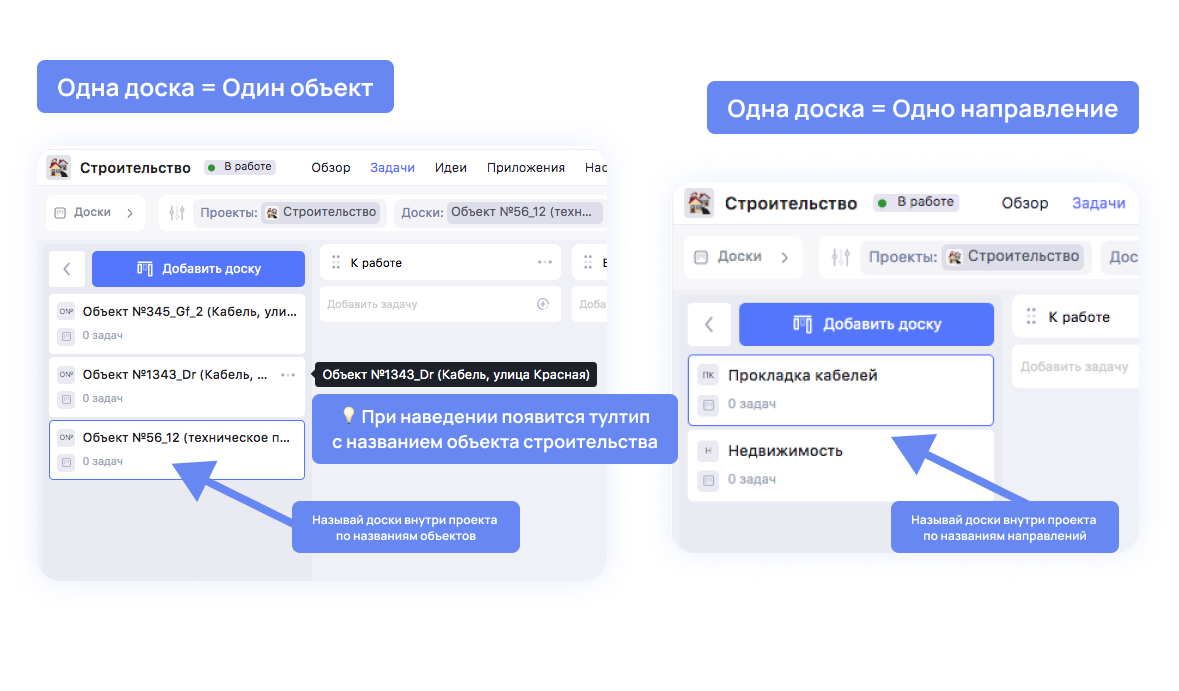Collapse board list with left panel back chevron

(x=67, y=269)
